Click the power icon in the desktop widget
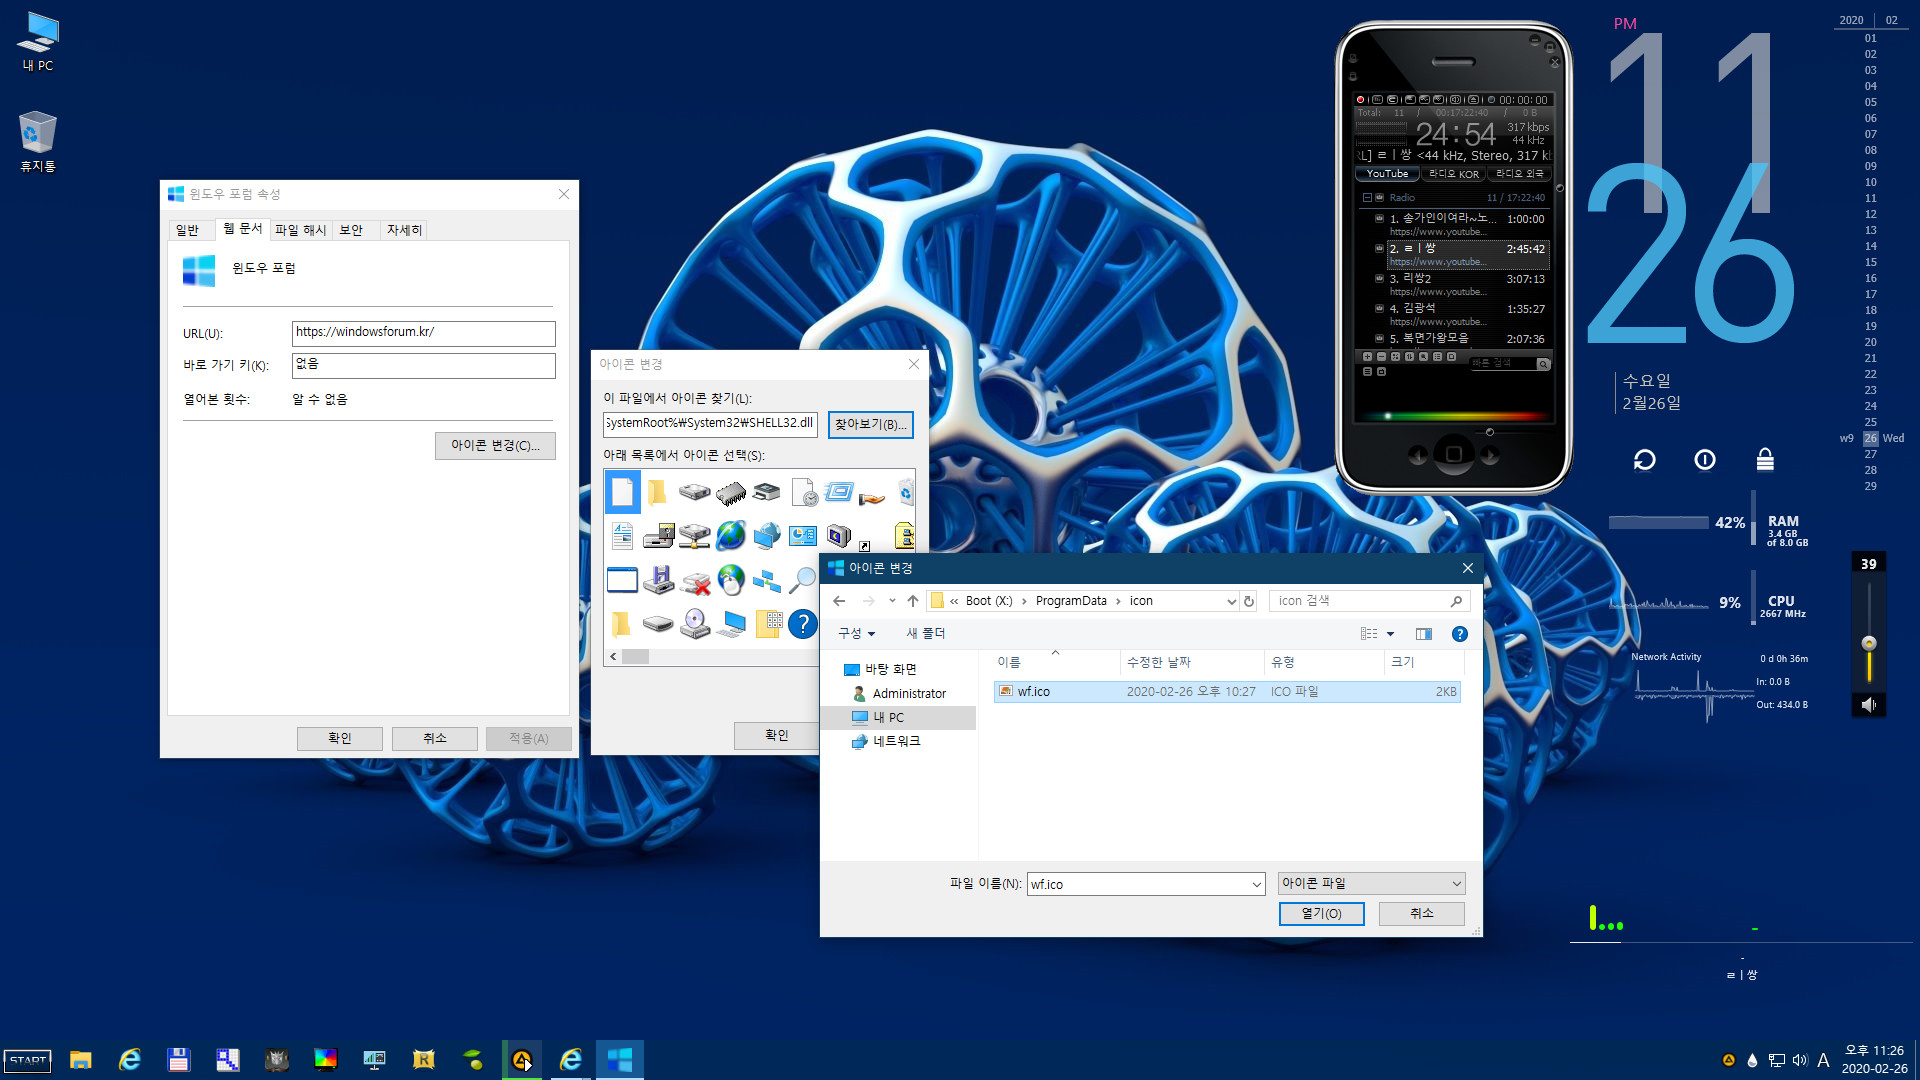Viewport: 1920px width, 1080px height. pyautogui.click(x=1705, y=460)
